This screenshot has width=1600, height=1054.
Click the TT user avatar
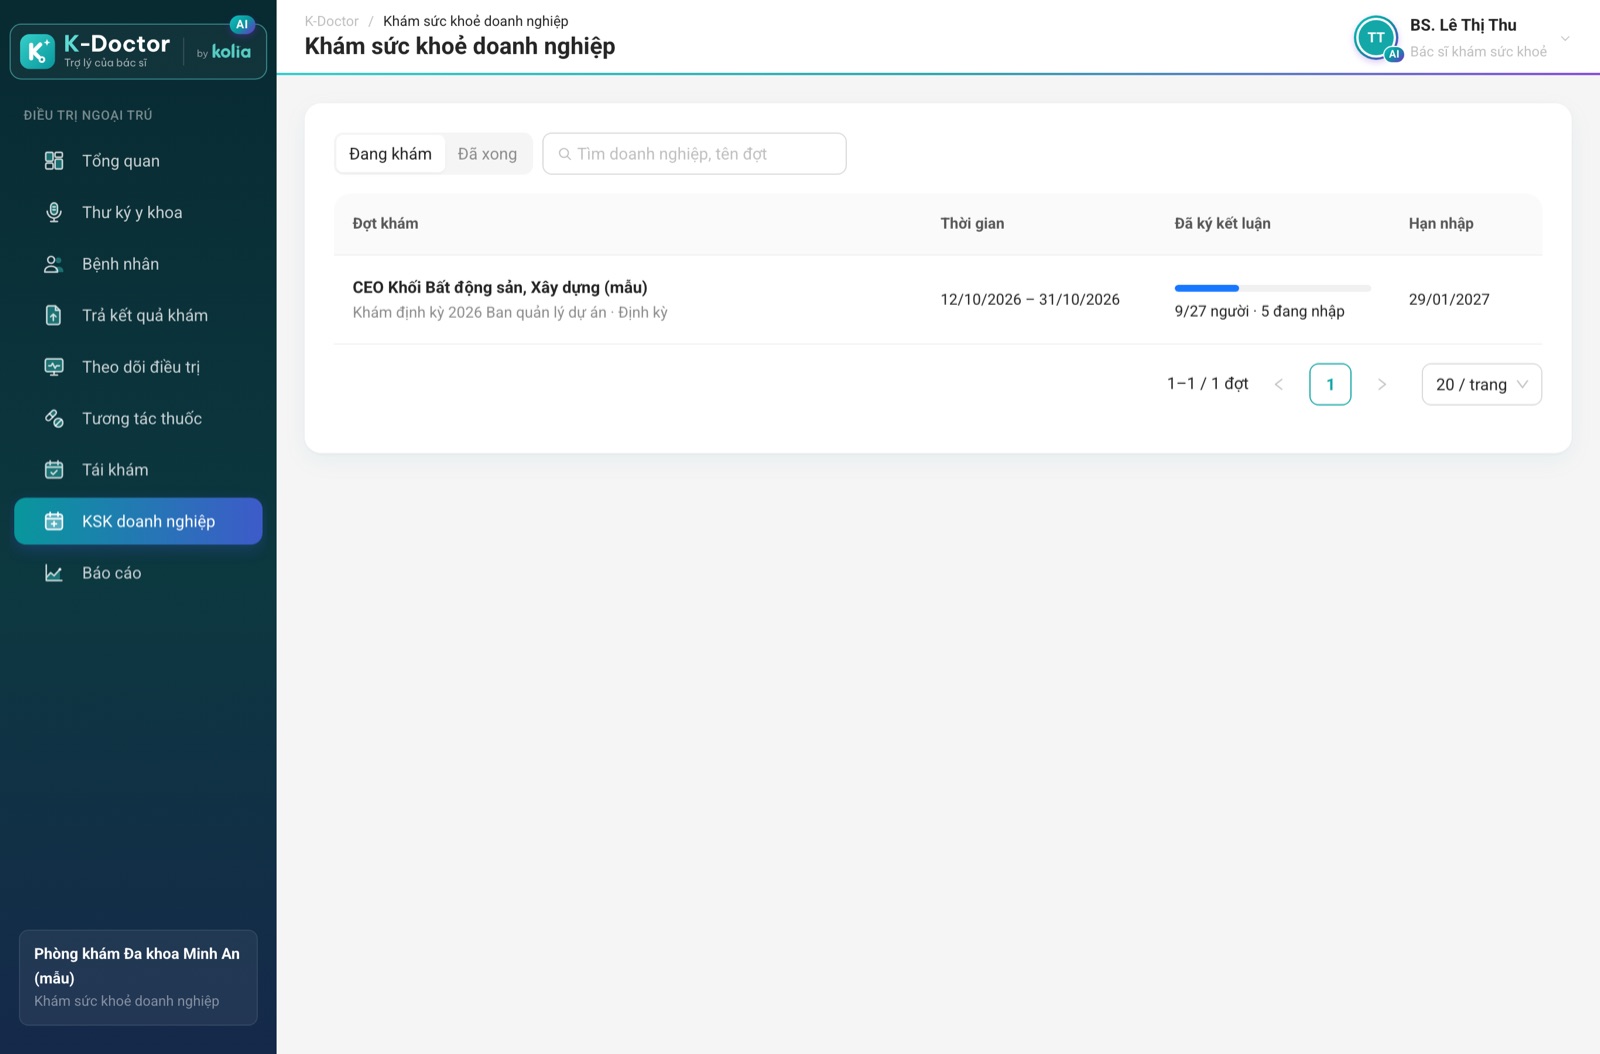[1376, 38]
